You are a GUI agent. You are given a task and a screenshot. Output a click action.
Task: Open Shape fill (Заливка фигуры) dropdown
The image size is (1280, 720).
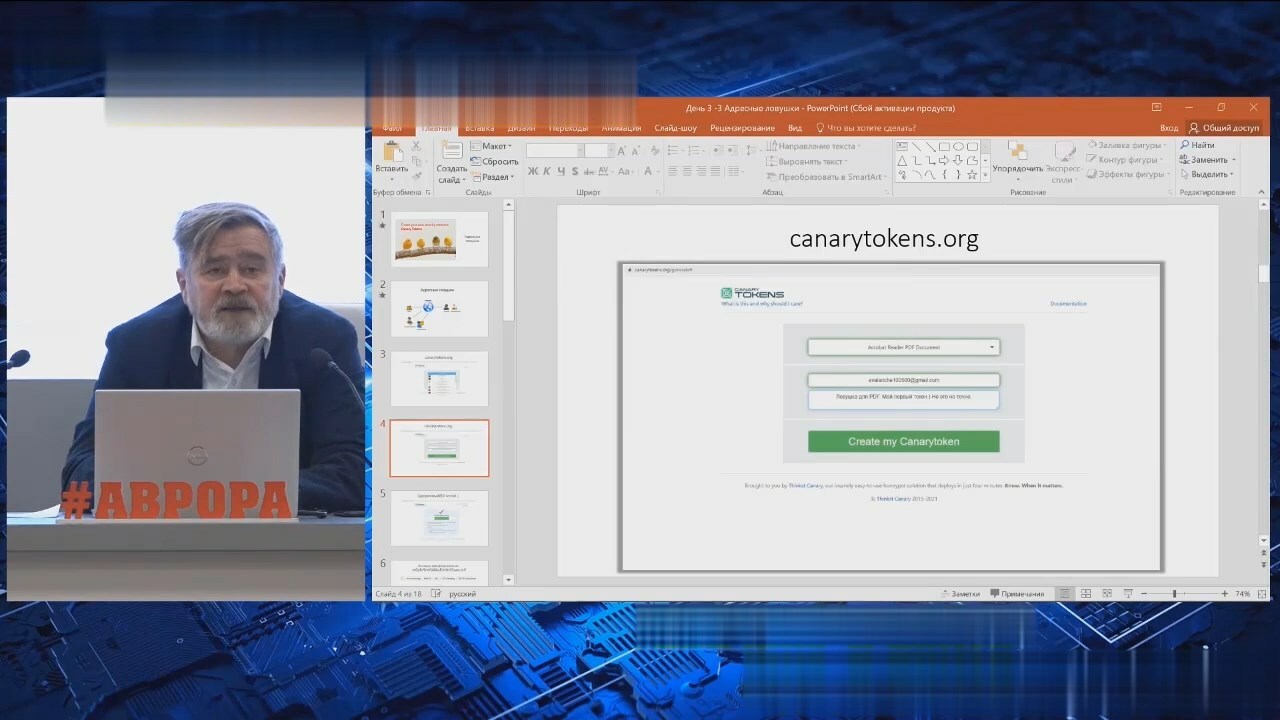(x=1127, y=146)
